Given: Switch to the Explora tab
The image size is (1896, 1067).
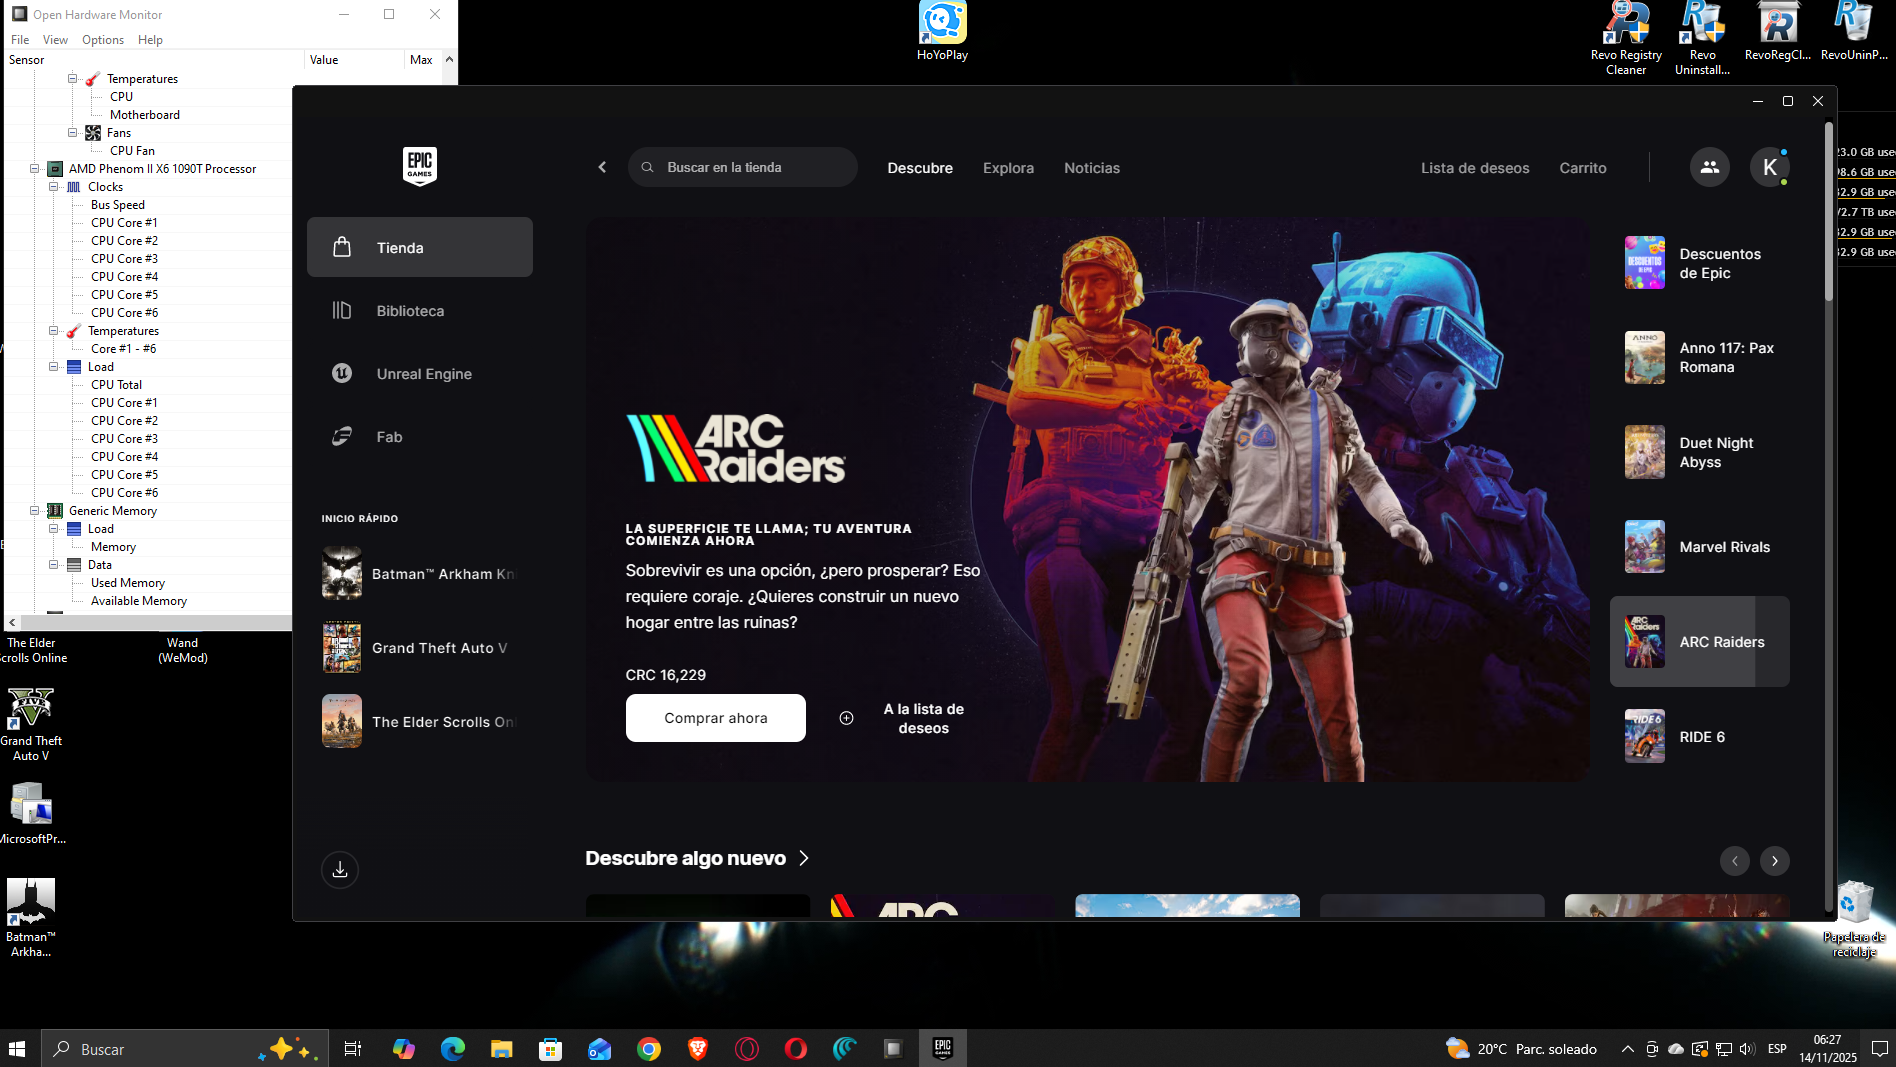Looking at the screenshot, I should [1008, 168].
